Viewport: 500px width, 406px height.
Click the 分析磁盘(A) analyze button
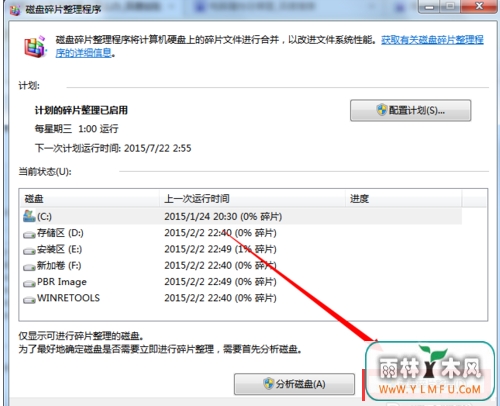coord(294,384)
